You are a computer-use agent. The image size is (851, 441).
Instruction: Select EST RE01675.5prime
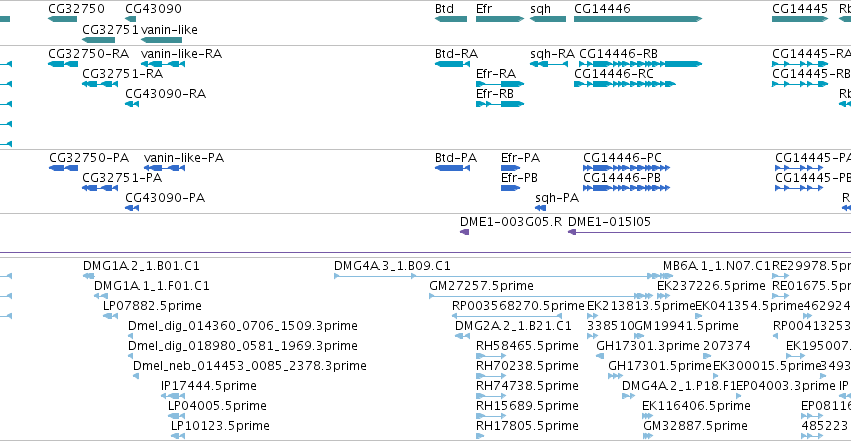pos(780,296)
